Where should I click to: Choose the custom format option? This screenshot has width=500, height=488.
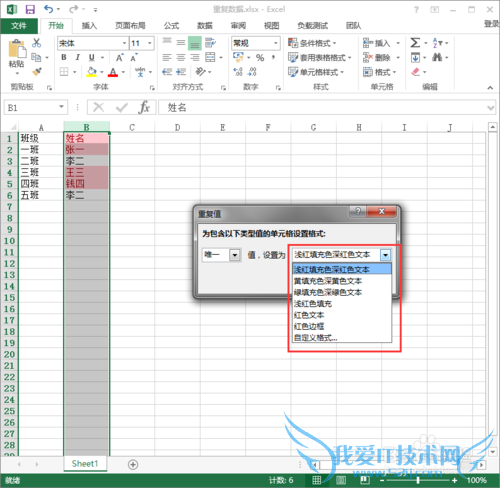click(342, 338)
